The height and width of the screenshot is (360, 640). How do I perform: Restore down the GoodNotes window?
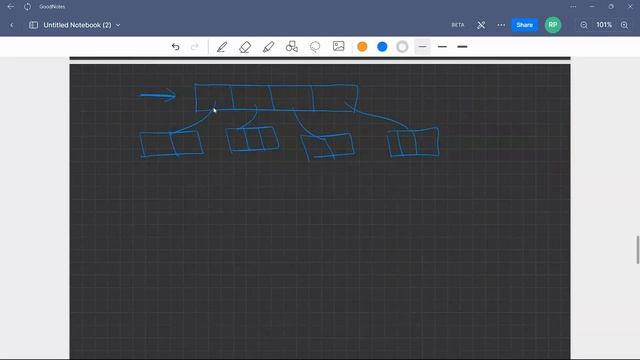pyautogui.click(x=611, y=7)
